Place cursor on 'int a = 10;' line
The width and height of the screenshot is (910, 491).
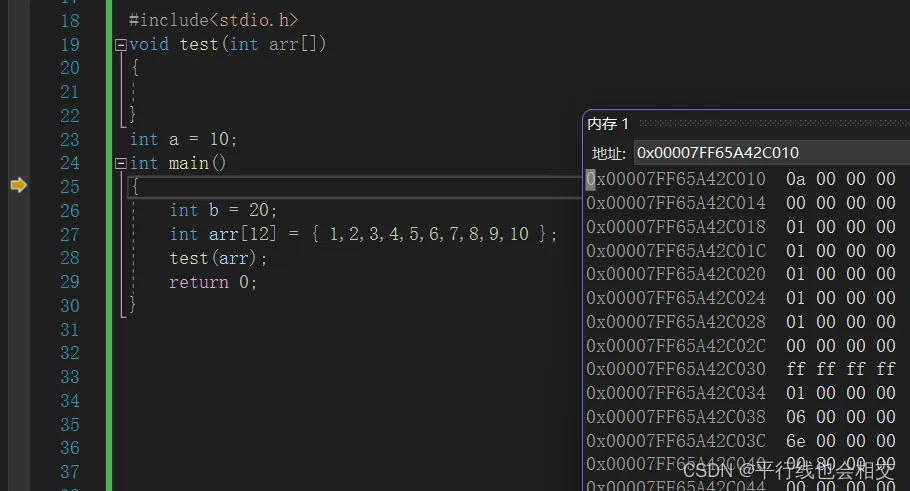(183, 139)
